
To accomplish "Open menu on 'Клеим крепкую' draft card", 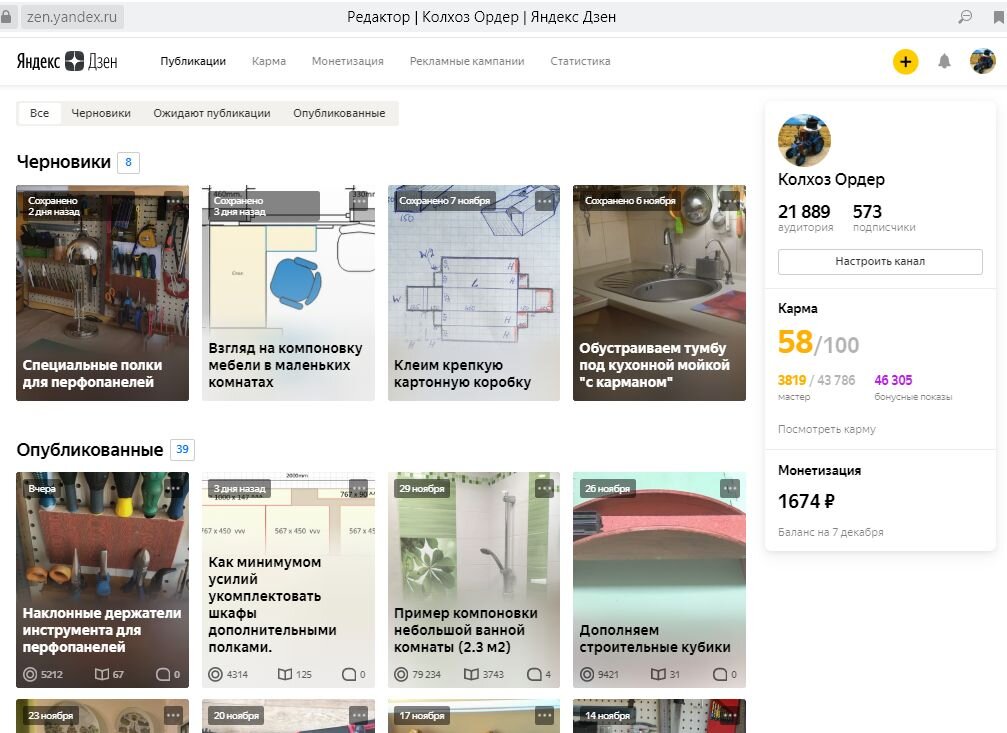I will 545,201.
